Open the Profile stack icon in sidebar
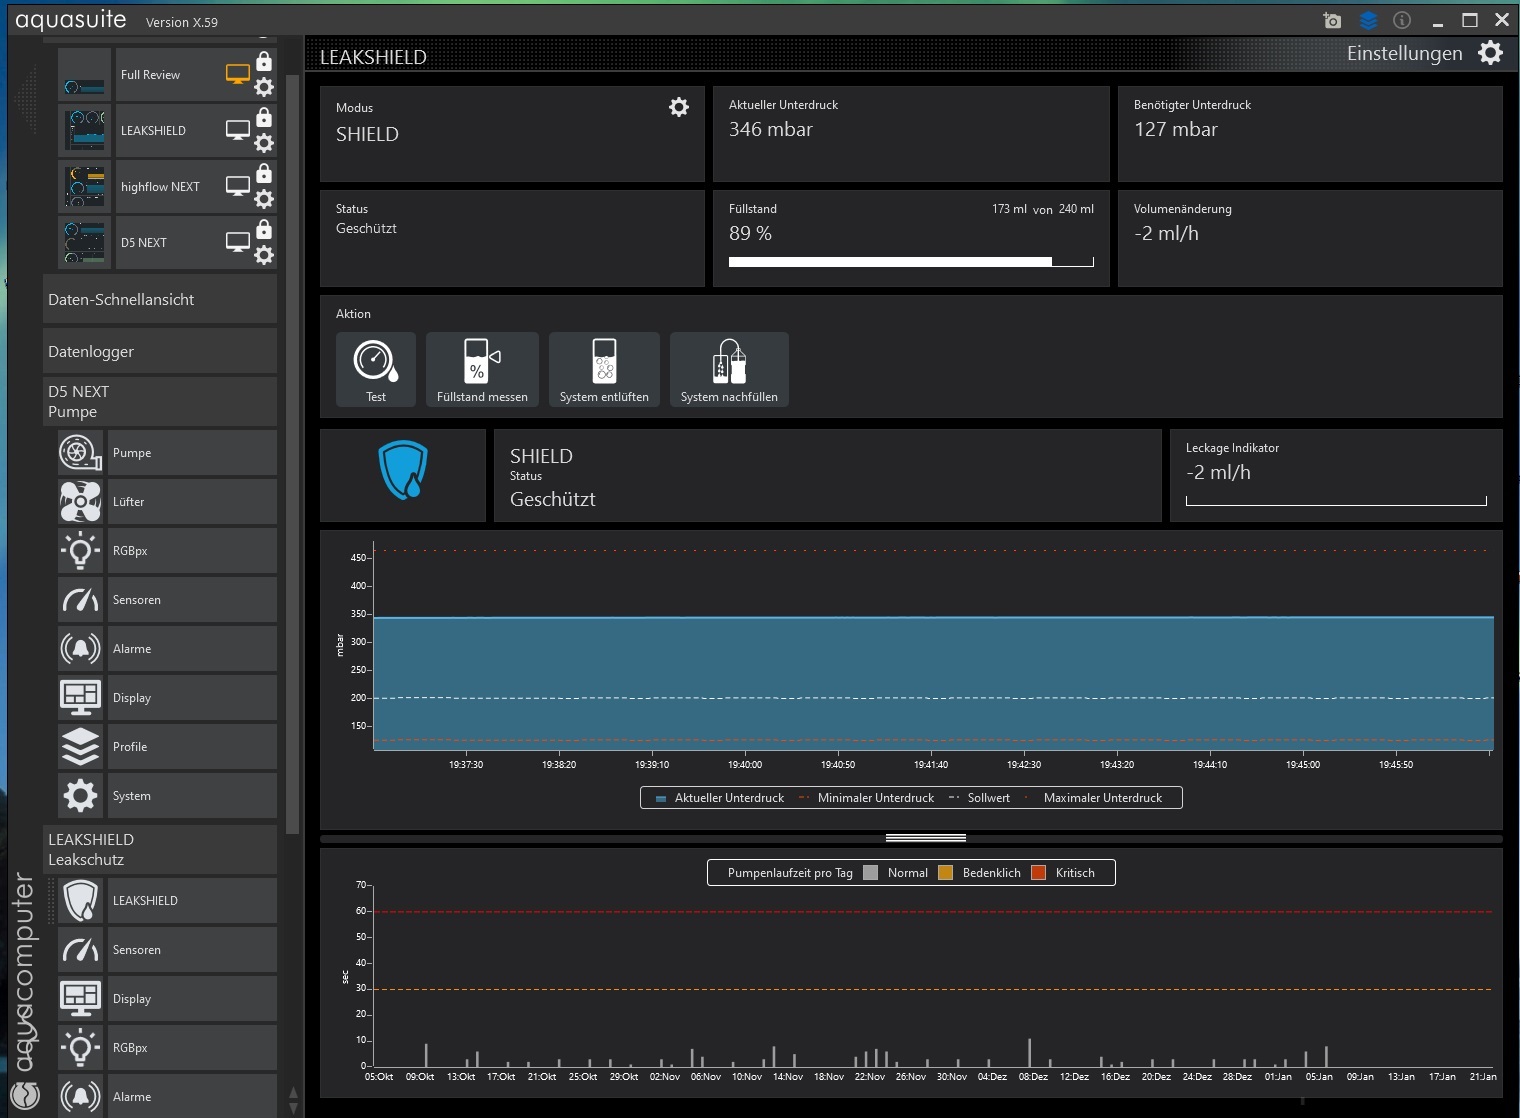 [80, 747]
